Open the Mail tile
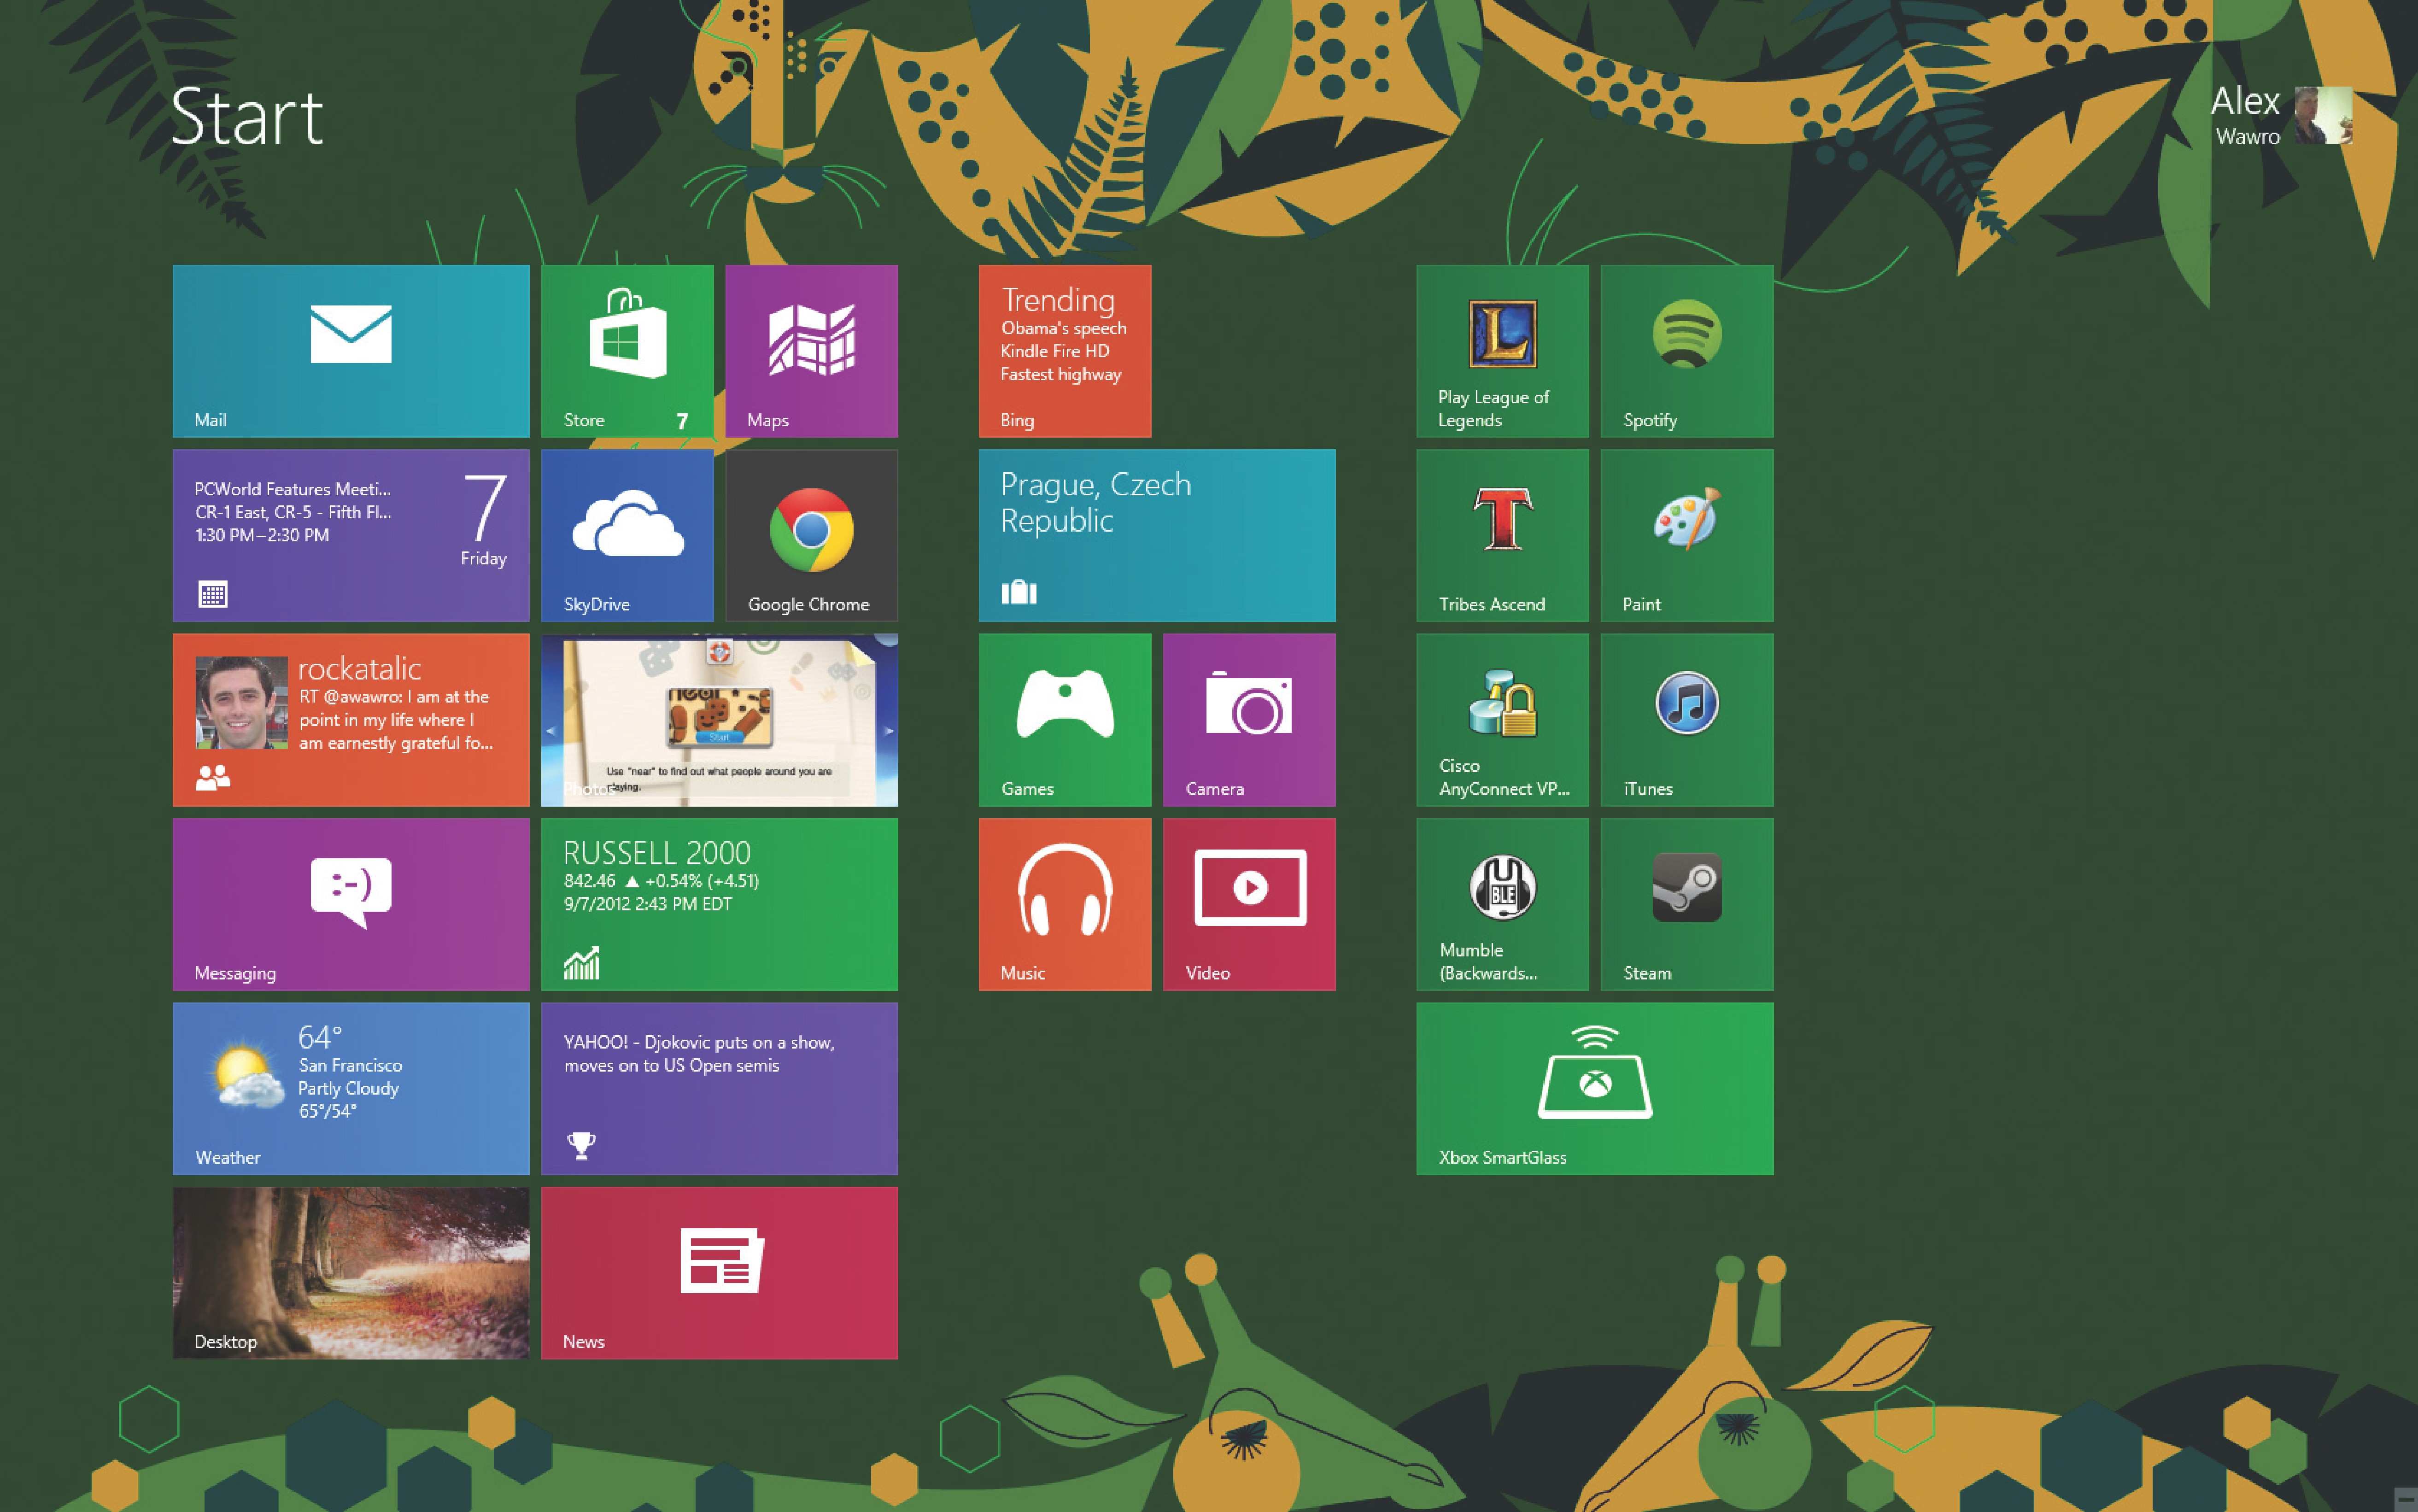The height and width of the screenshot is (1512, 2418). pos(350,350)
